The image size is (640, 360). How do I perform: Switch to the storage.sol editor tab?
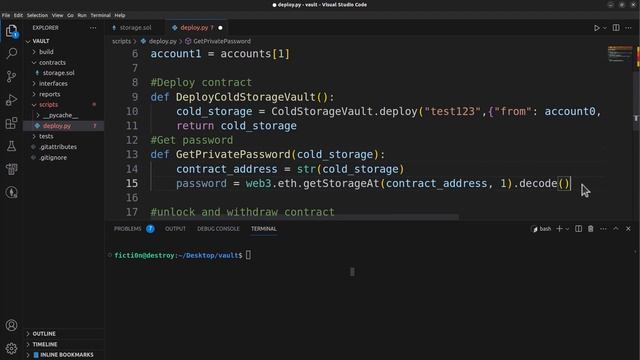pos(136,28)
